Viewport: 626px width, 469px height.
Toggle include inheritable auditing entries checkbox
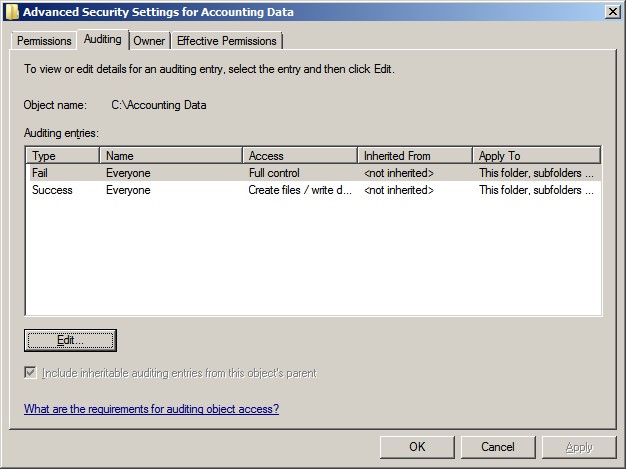pos(31,373)
